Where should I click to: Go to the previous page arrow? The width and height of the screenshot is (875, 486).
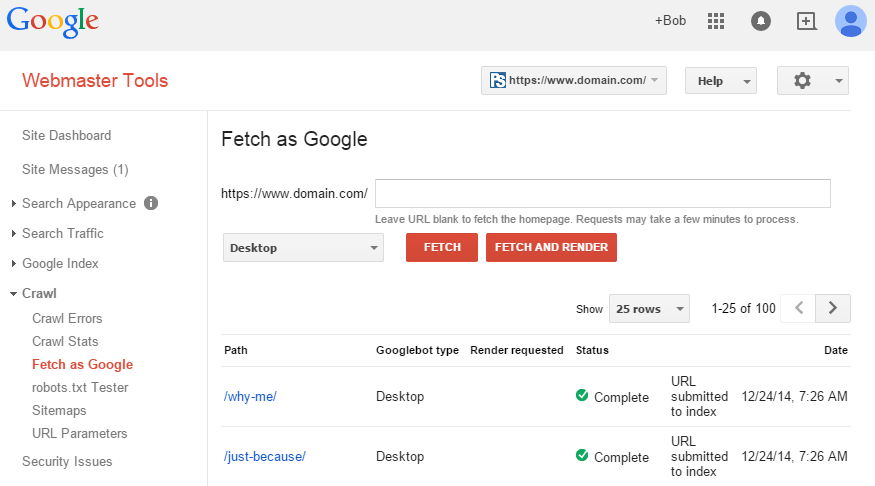(799, 308)
